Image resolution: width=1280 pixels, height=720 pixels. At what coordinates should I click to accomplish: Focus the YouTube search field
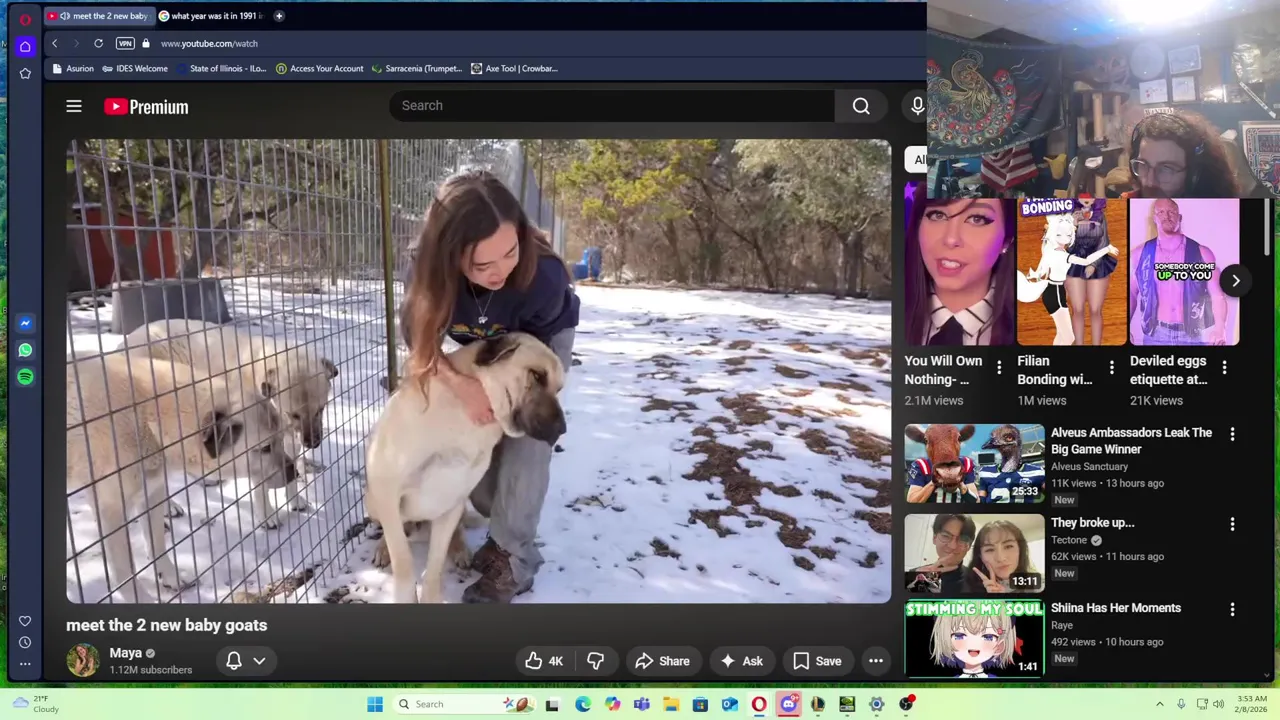(612, 106)
